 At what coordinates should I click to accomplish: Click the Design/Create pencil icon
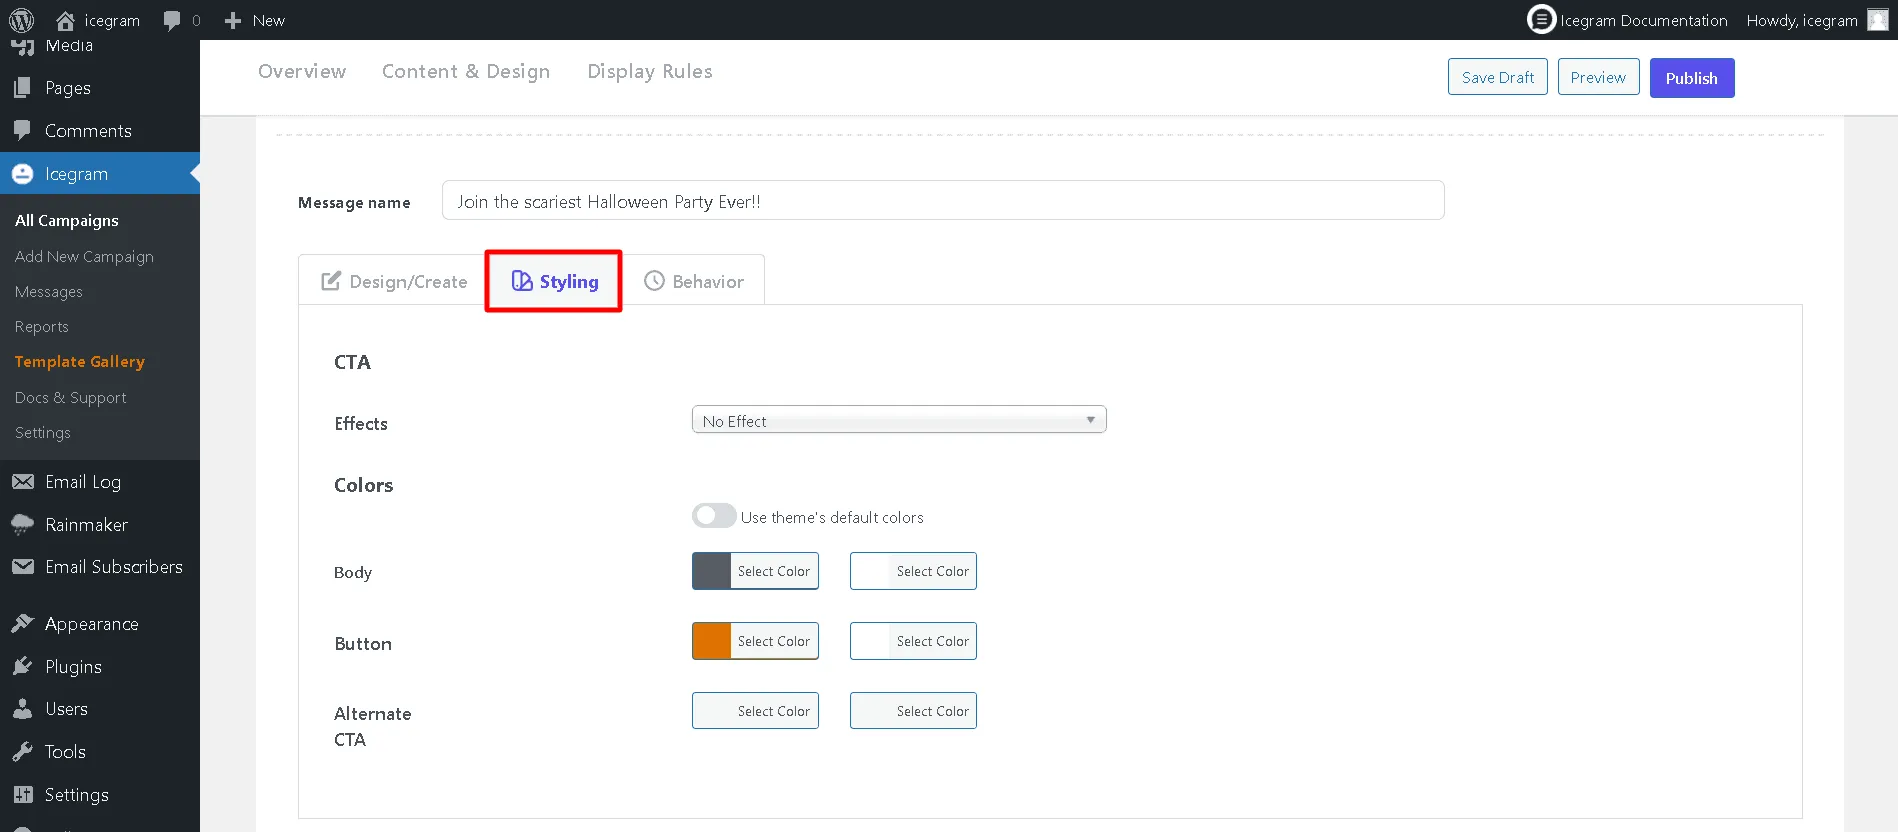click(331, 281)
